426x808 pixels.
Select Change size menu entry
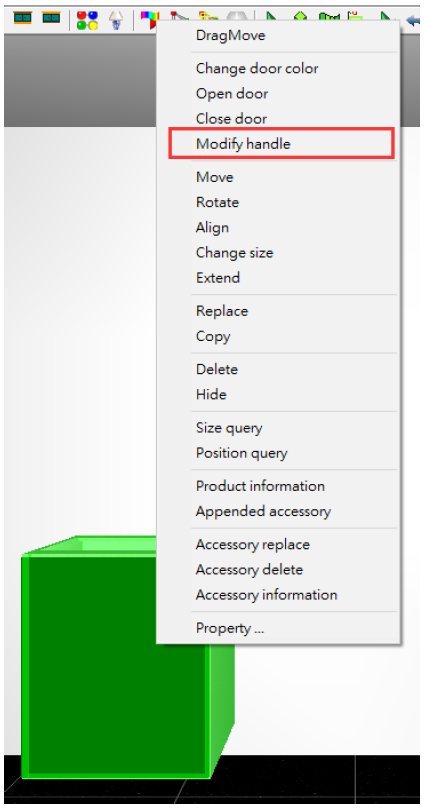pyautogui.click(x=234, y=252)
